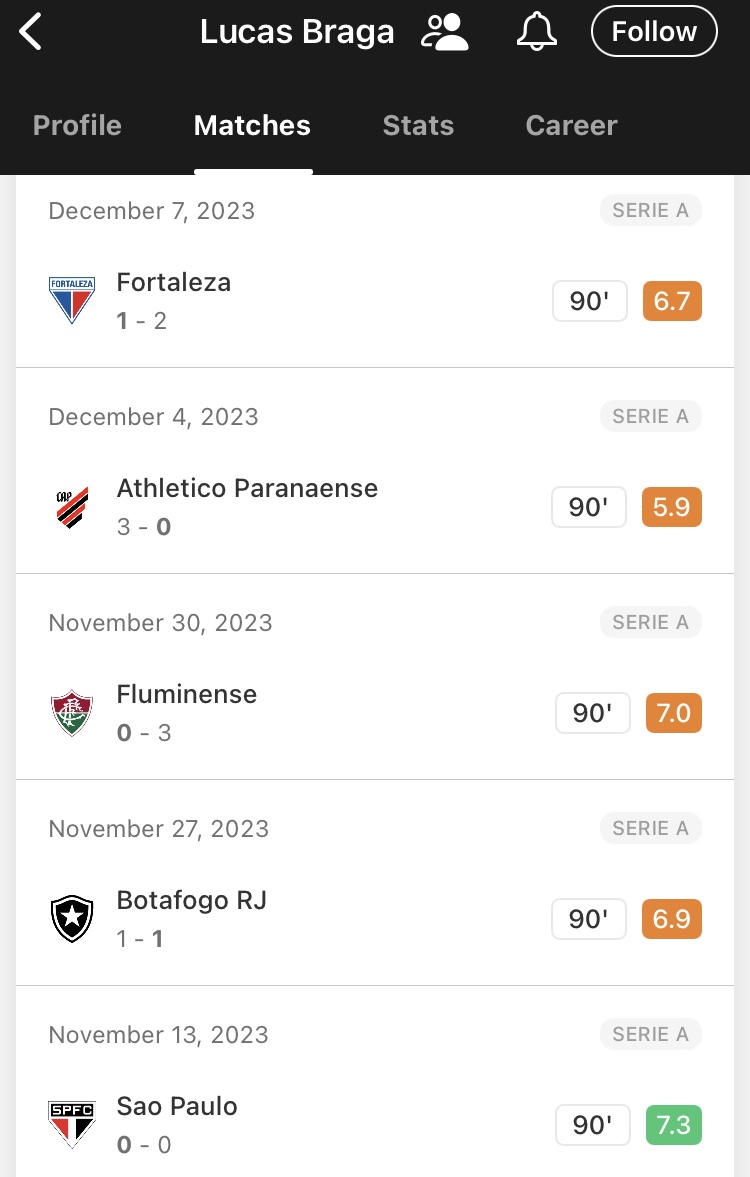
Task: Tap the SERIE A tag on December 7
Action: pyautogui.click(x=650, y=210)
